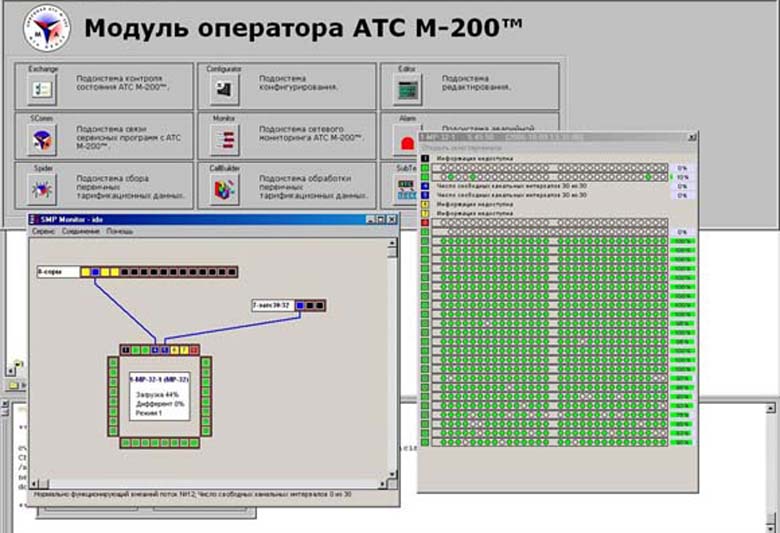Click the Загрузка 44% line
This screenshot has width=780, height=533.
coord(157,395)
